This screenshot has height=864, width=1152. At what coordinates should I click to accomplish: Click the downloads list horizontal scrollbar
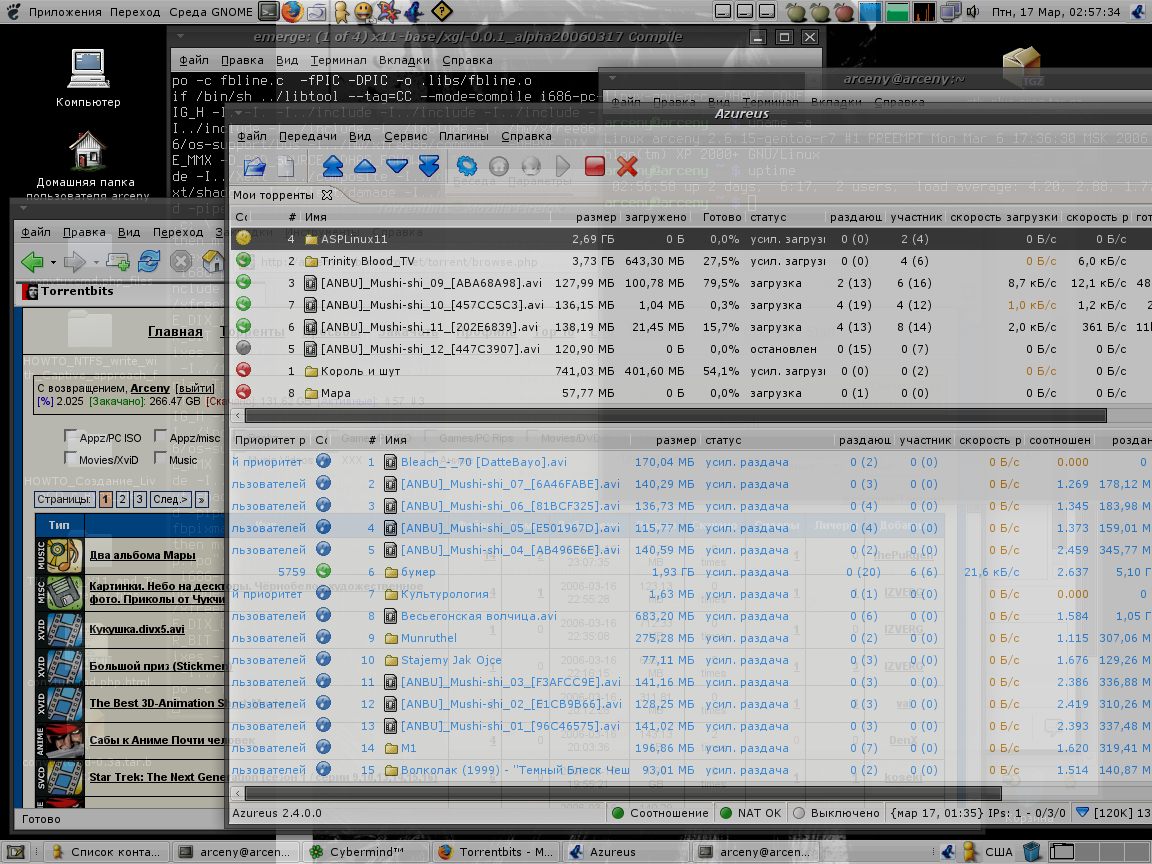675,416
